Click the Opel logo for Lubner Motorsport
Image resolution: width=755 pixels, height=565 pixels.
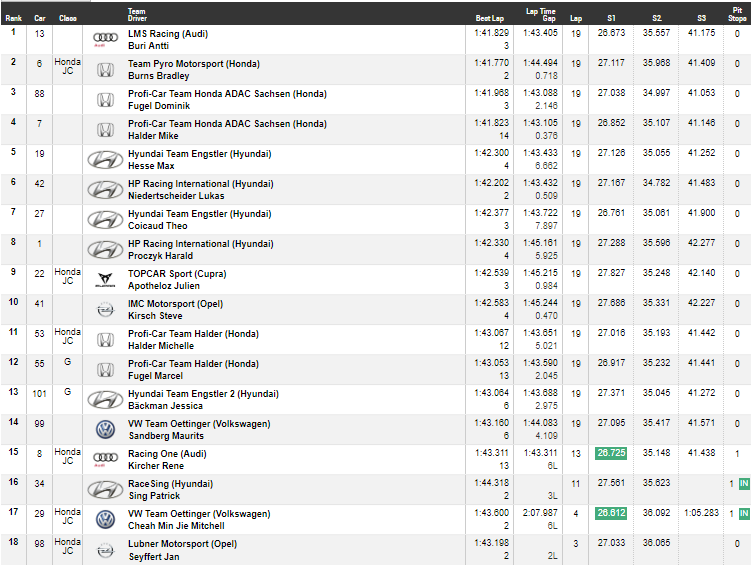click(x=105, y=551)
